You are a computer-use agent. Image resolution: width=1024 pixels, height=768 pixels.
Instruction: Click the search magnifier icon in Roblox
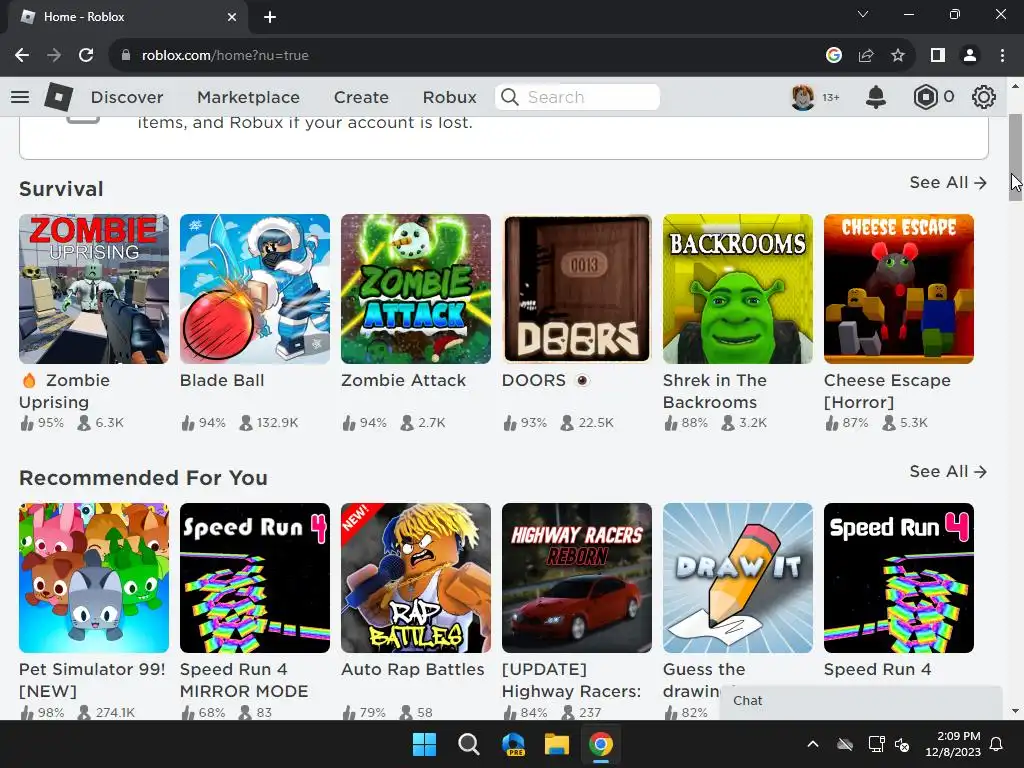510,97
